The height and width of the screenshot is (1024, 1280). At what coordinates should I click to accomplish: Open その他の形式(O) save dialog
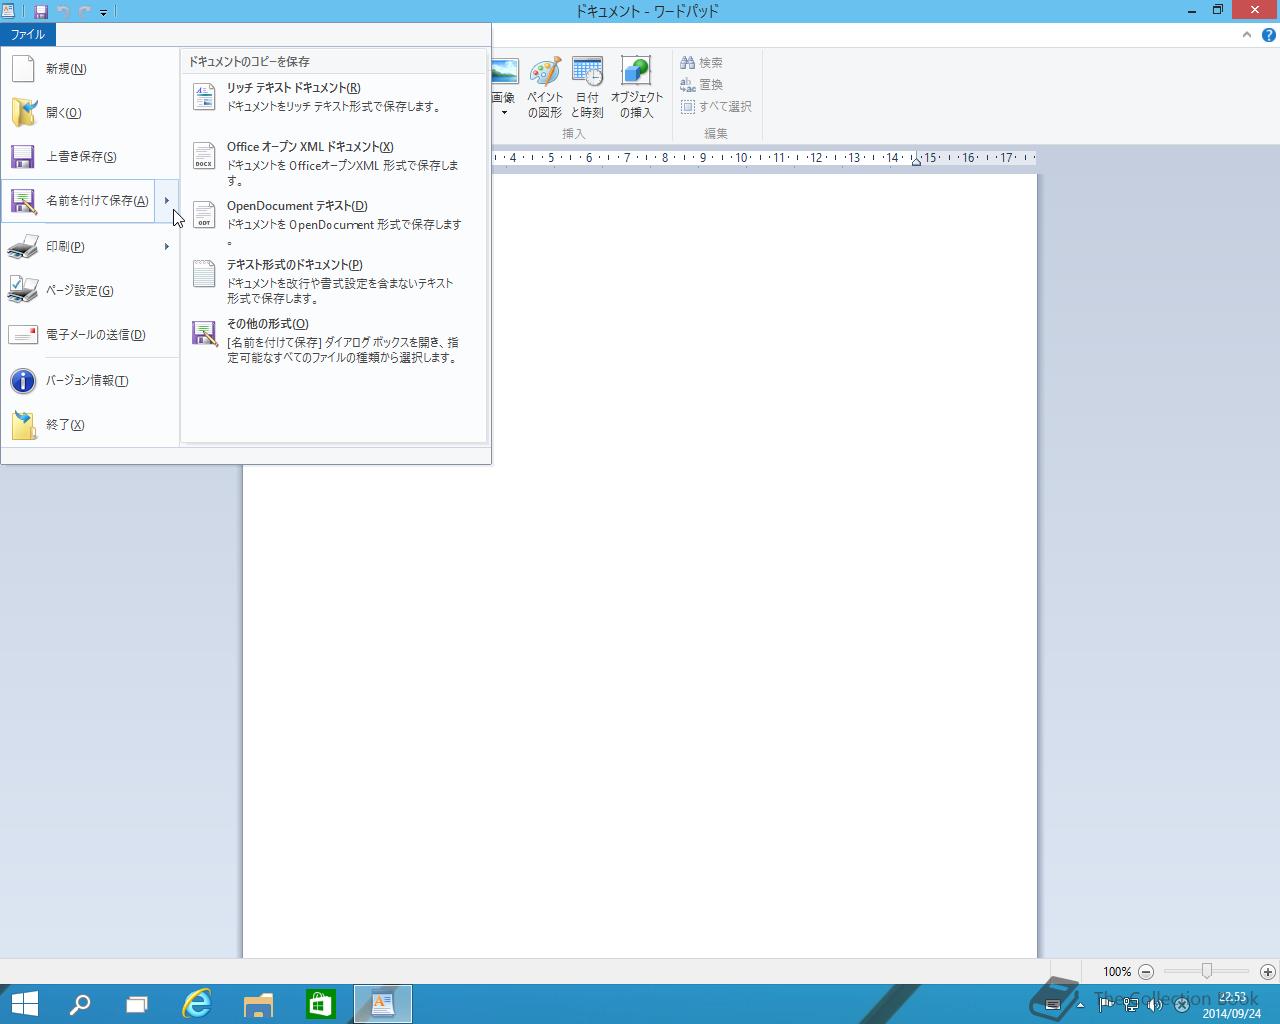[x=333, y=339]
